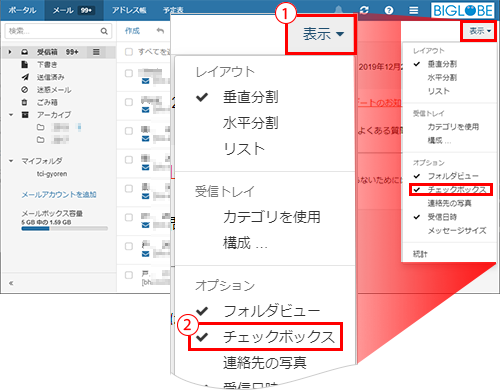This screenshot has width=500, height=390.
Task: Open the 表示 dropdown at top right
Action: (479, 31)
